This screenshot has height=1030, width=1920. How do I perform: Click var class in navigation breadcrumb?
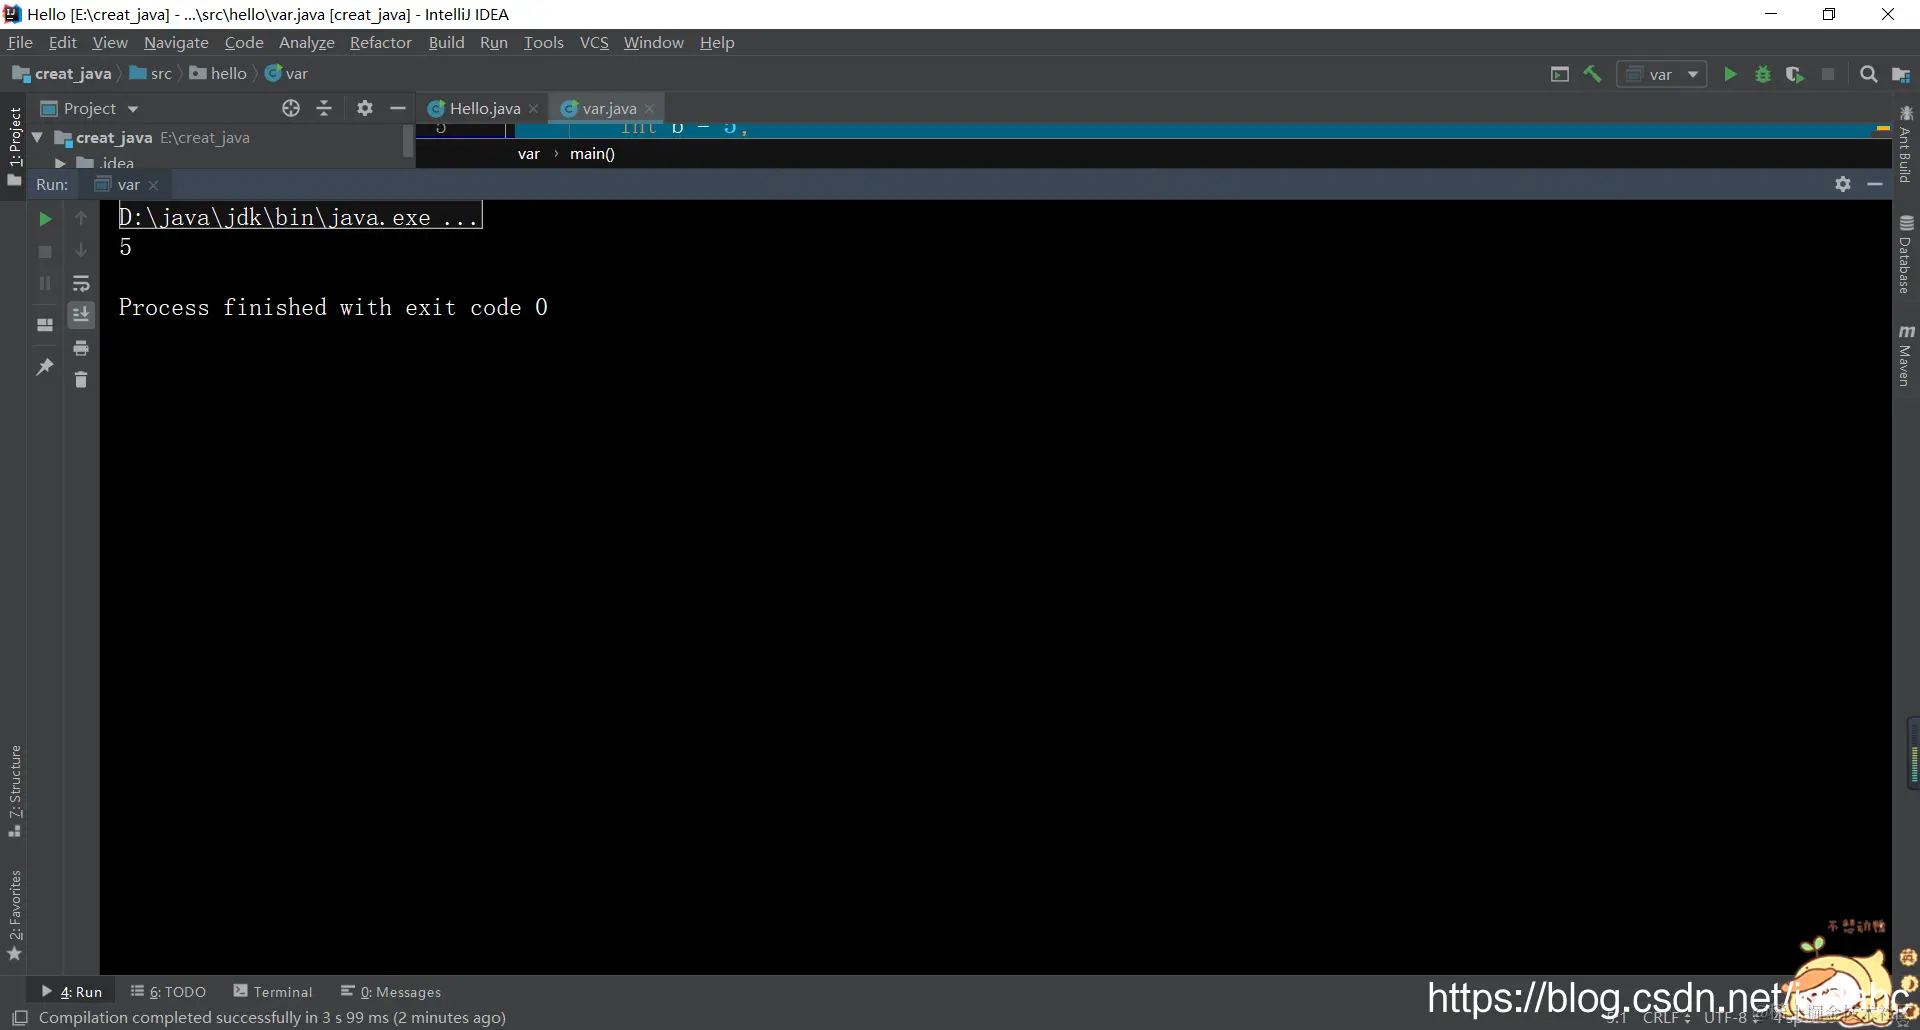pyautogui.click(x=286, y=74)
